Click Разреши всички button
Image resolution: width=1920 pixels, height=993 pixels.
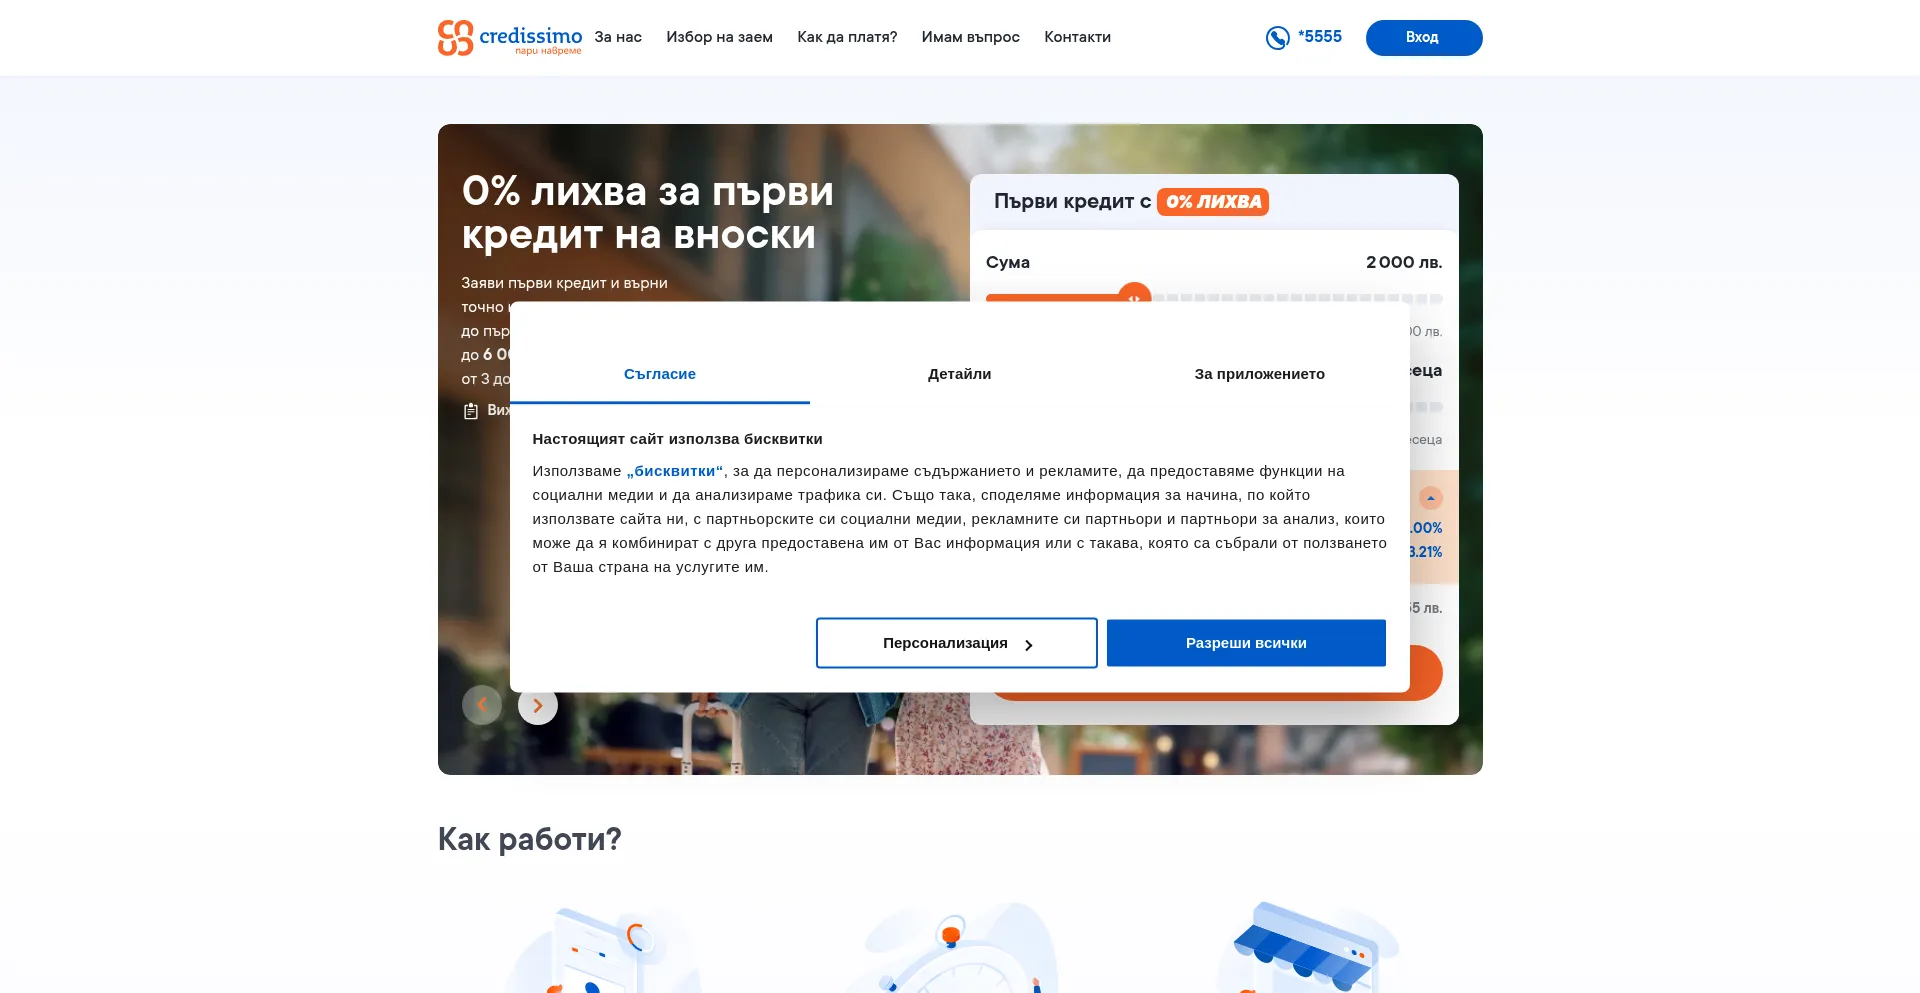coord(1246,643)
